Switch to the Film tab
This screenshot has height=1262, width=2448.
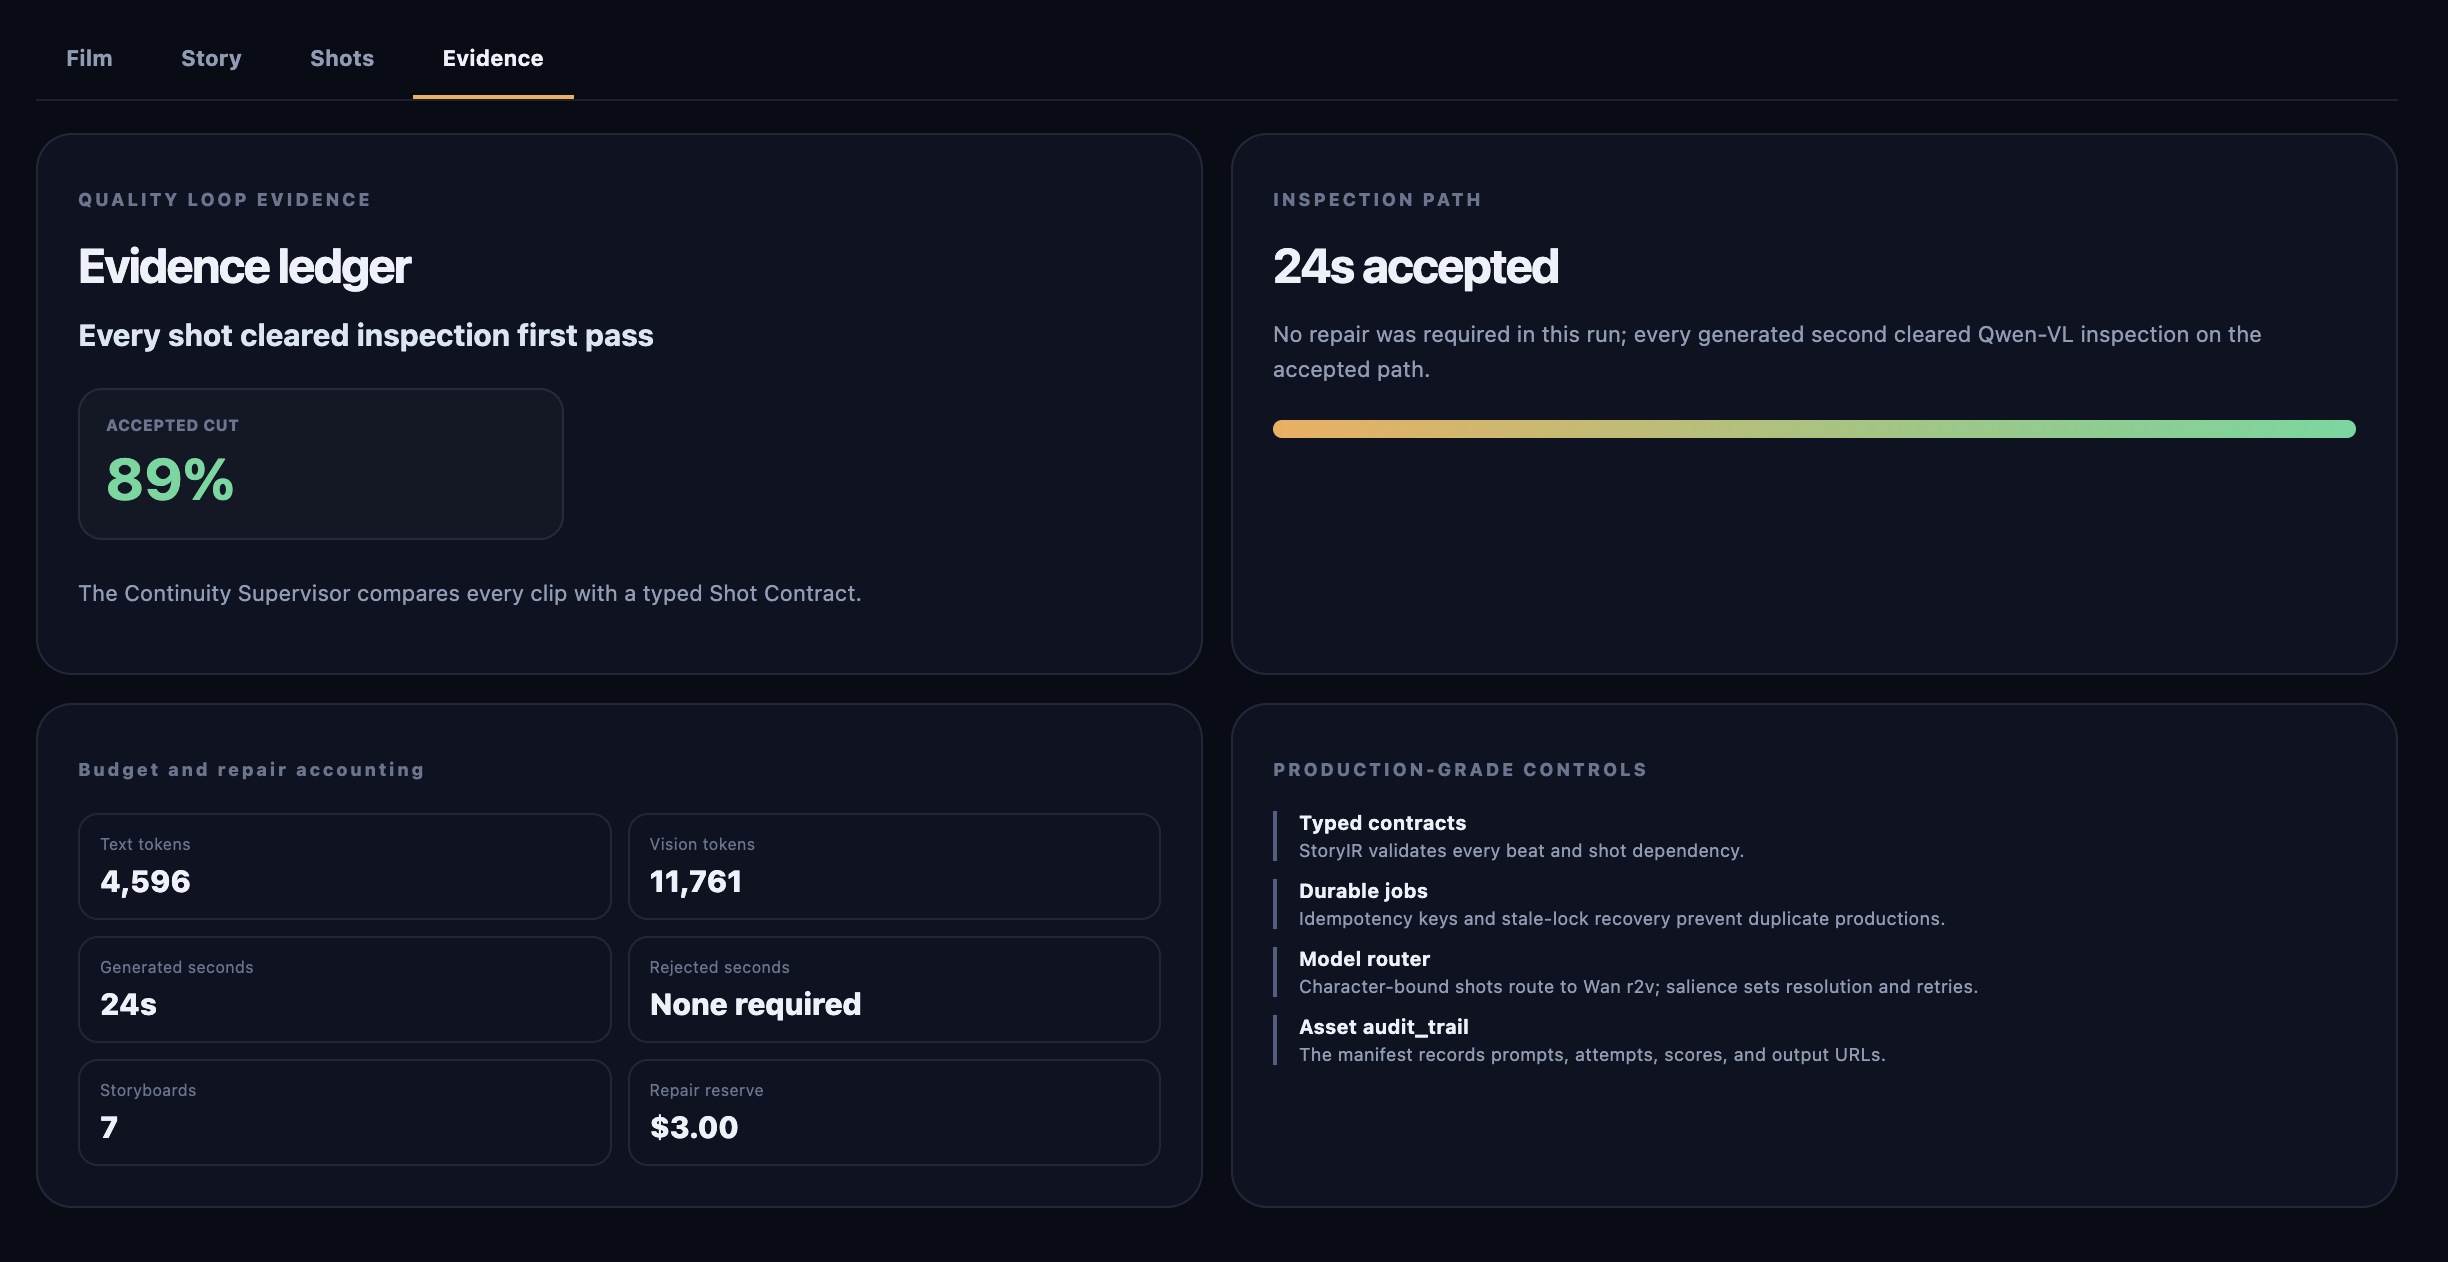pyautogui.click(x=89, y=58)
